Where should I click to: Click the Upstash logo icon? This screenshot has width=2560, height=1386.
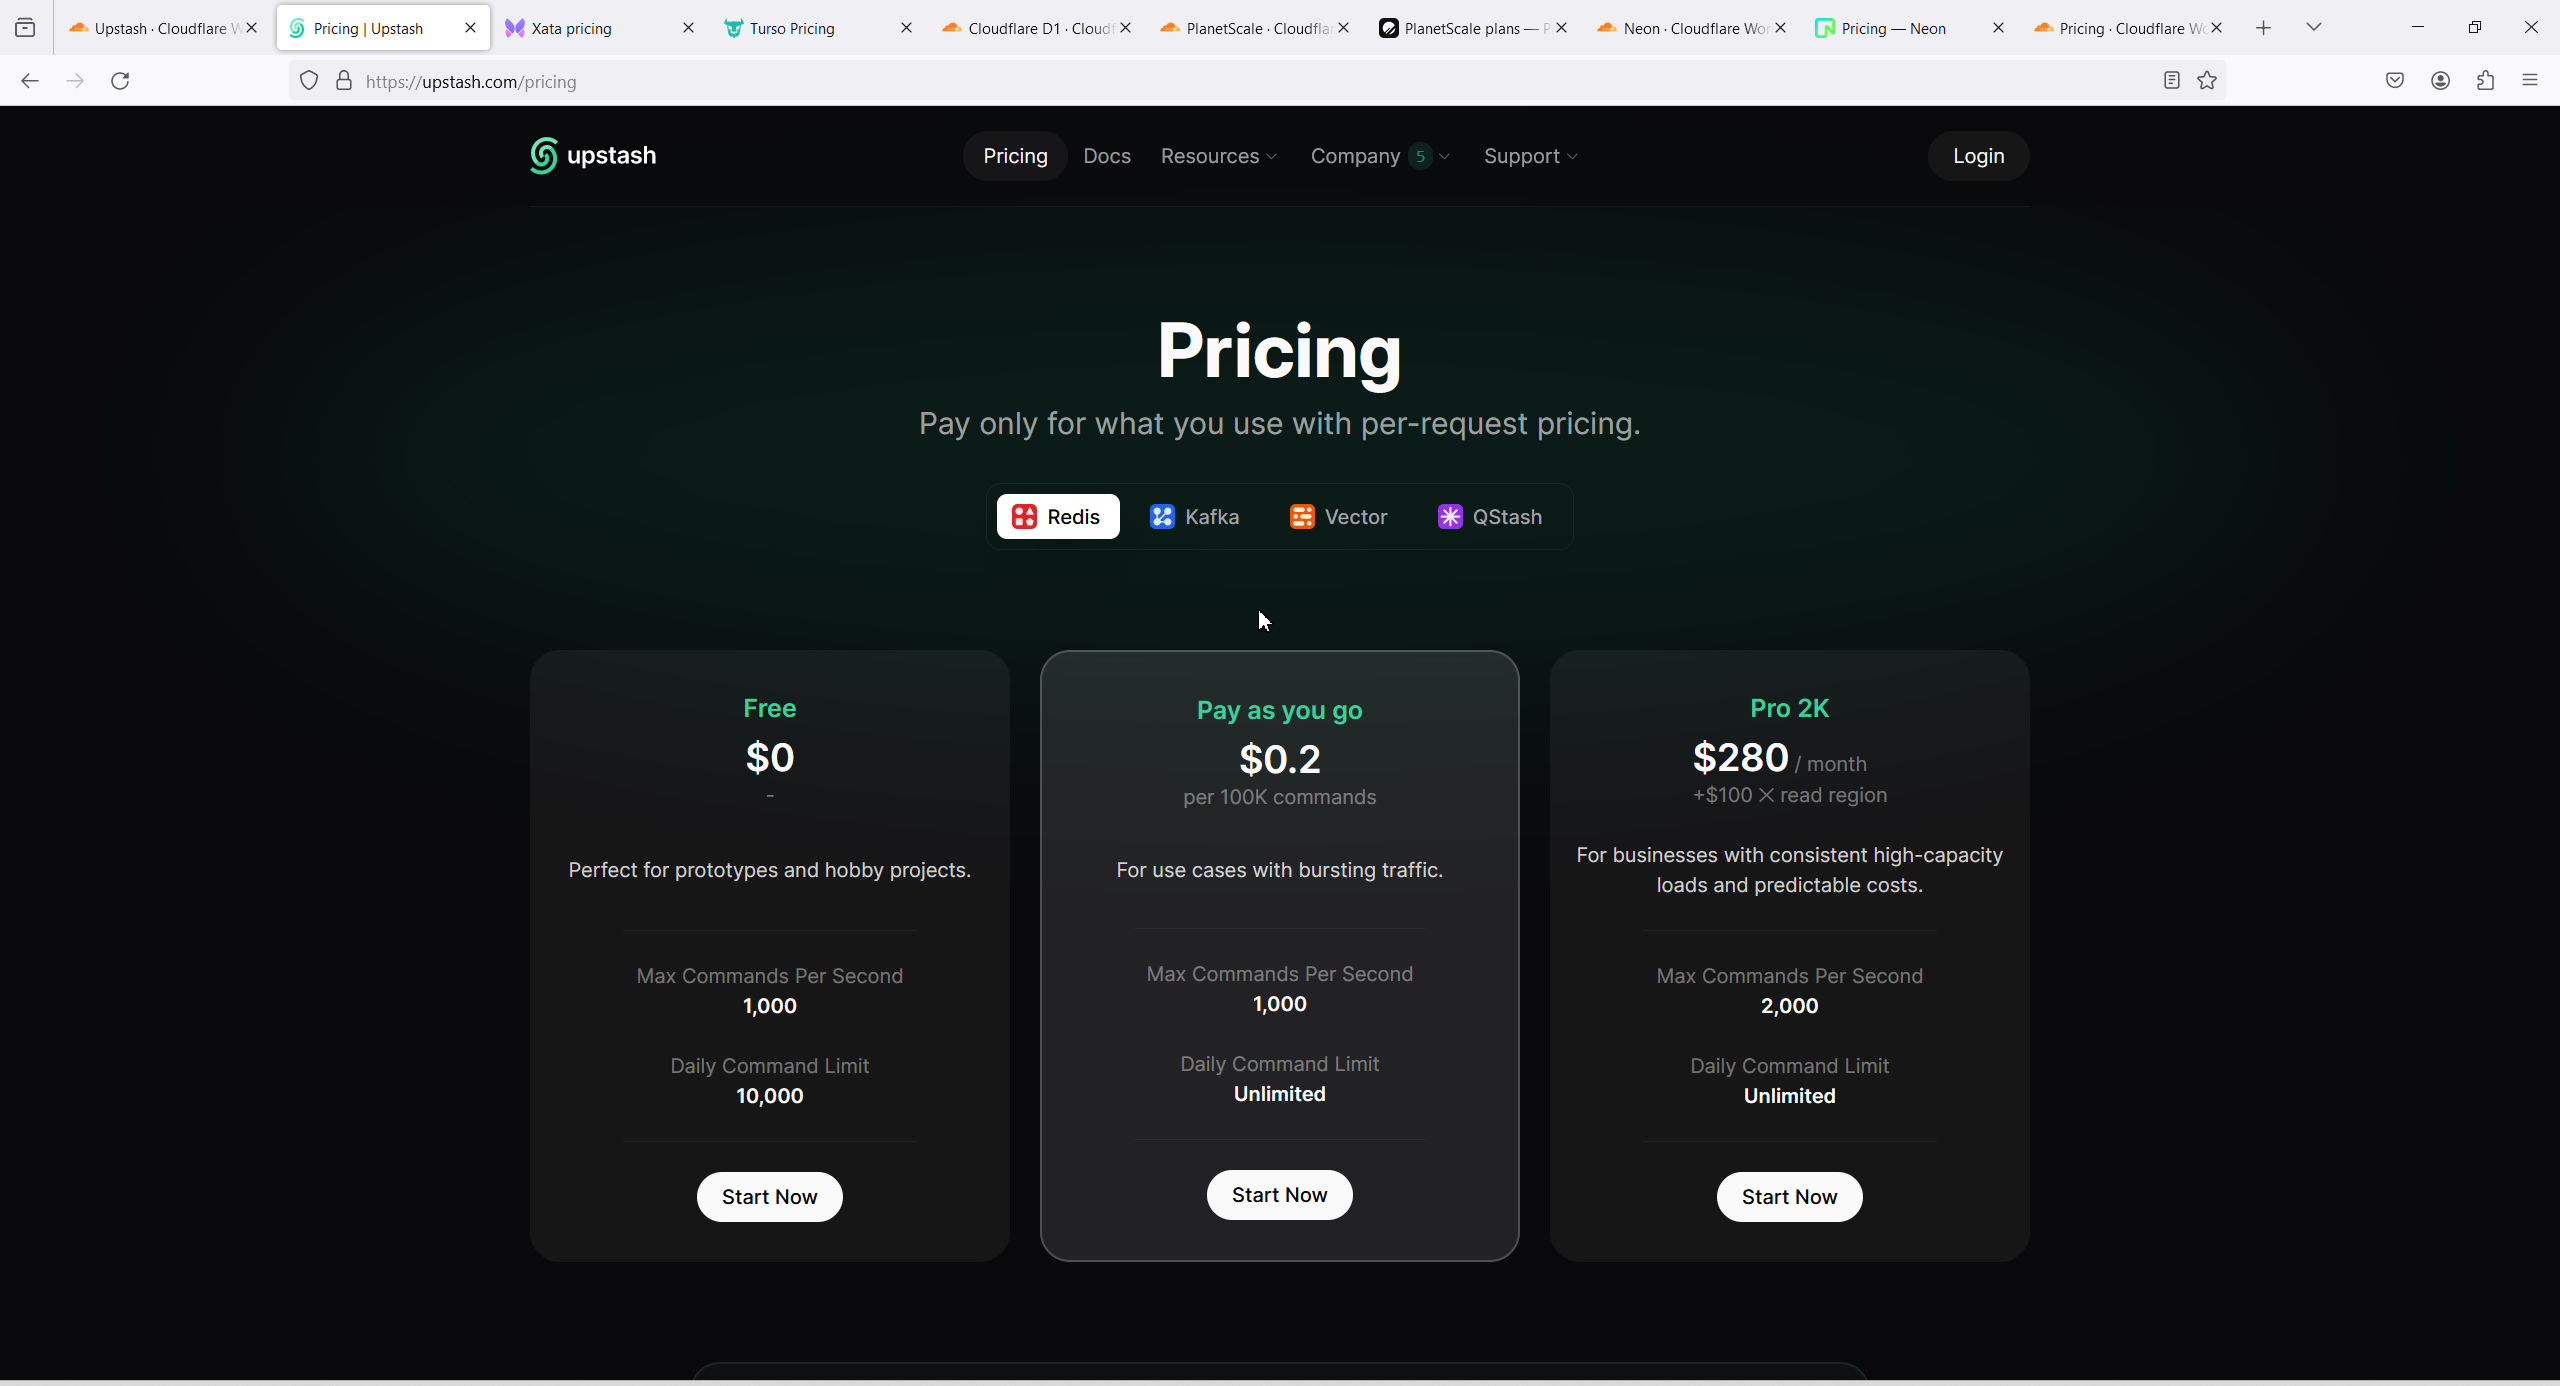pyautogui.click(x=543, y=156)
